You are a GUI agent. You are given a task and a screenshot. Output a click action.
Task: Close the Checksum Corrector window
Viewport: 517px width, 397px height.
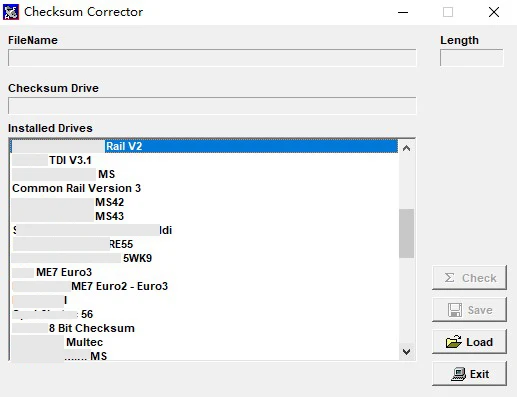(494, 12)
